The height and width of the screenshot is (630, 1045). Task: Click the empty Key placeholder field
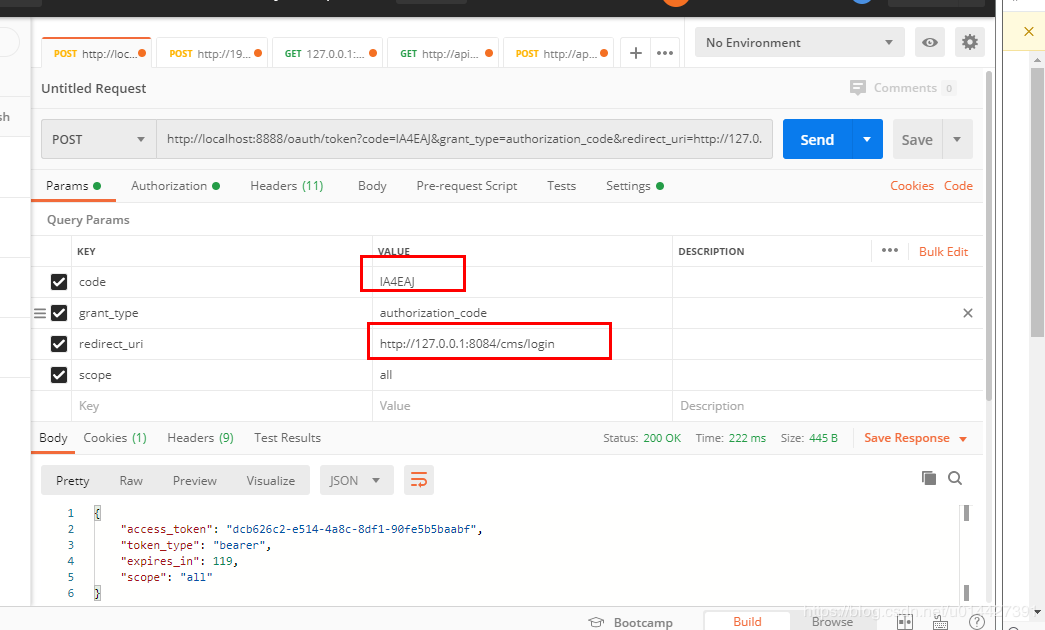pos(221,406)
